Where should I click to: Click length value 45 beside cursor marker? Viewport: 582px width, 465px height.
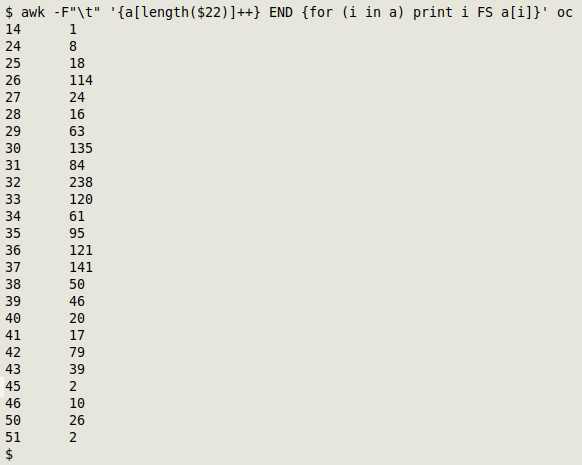13,386
